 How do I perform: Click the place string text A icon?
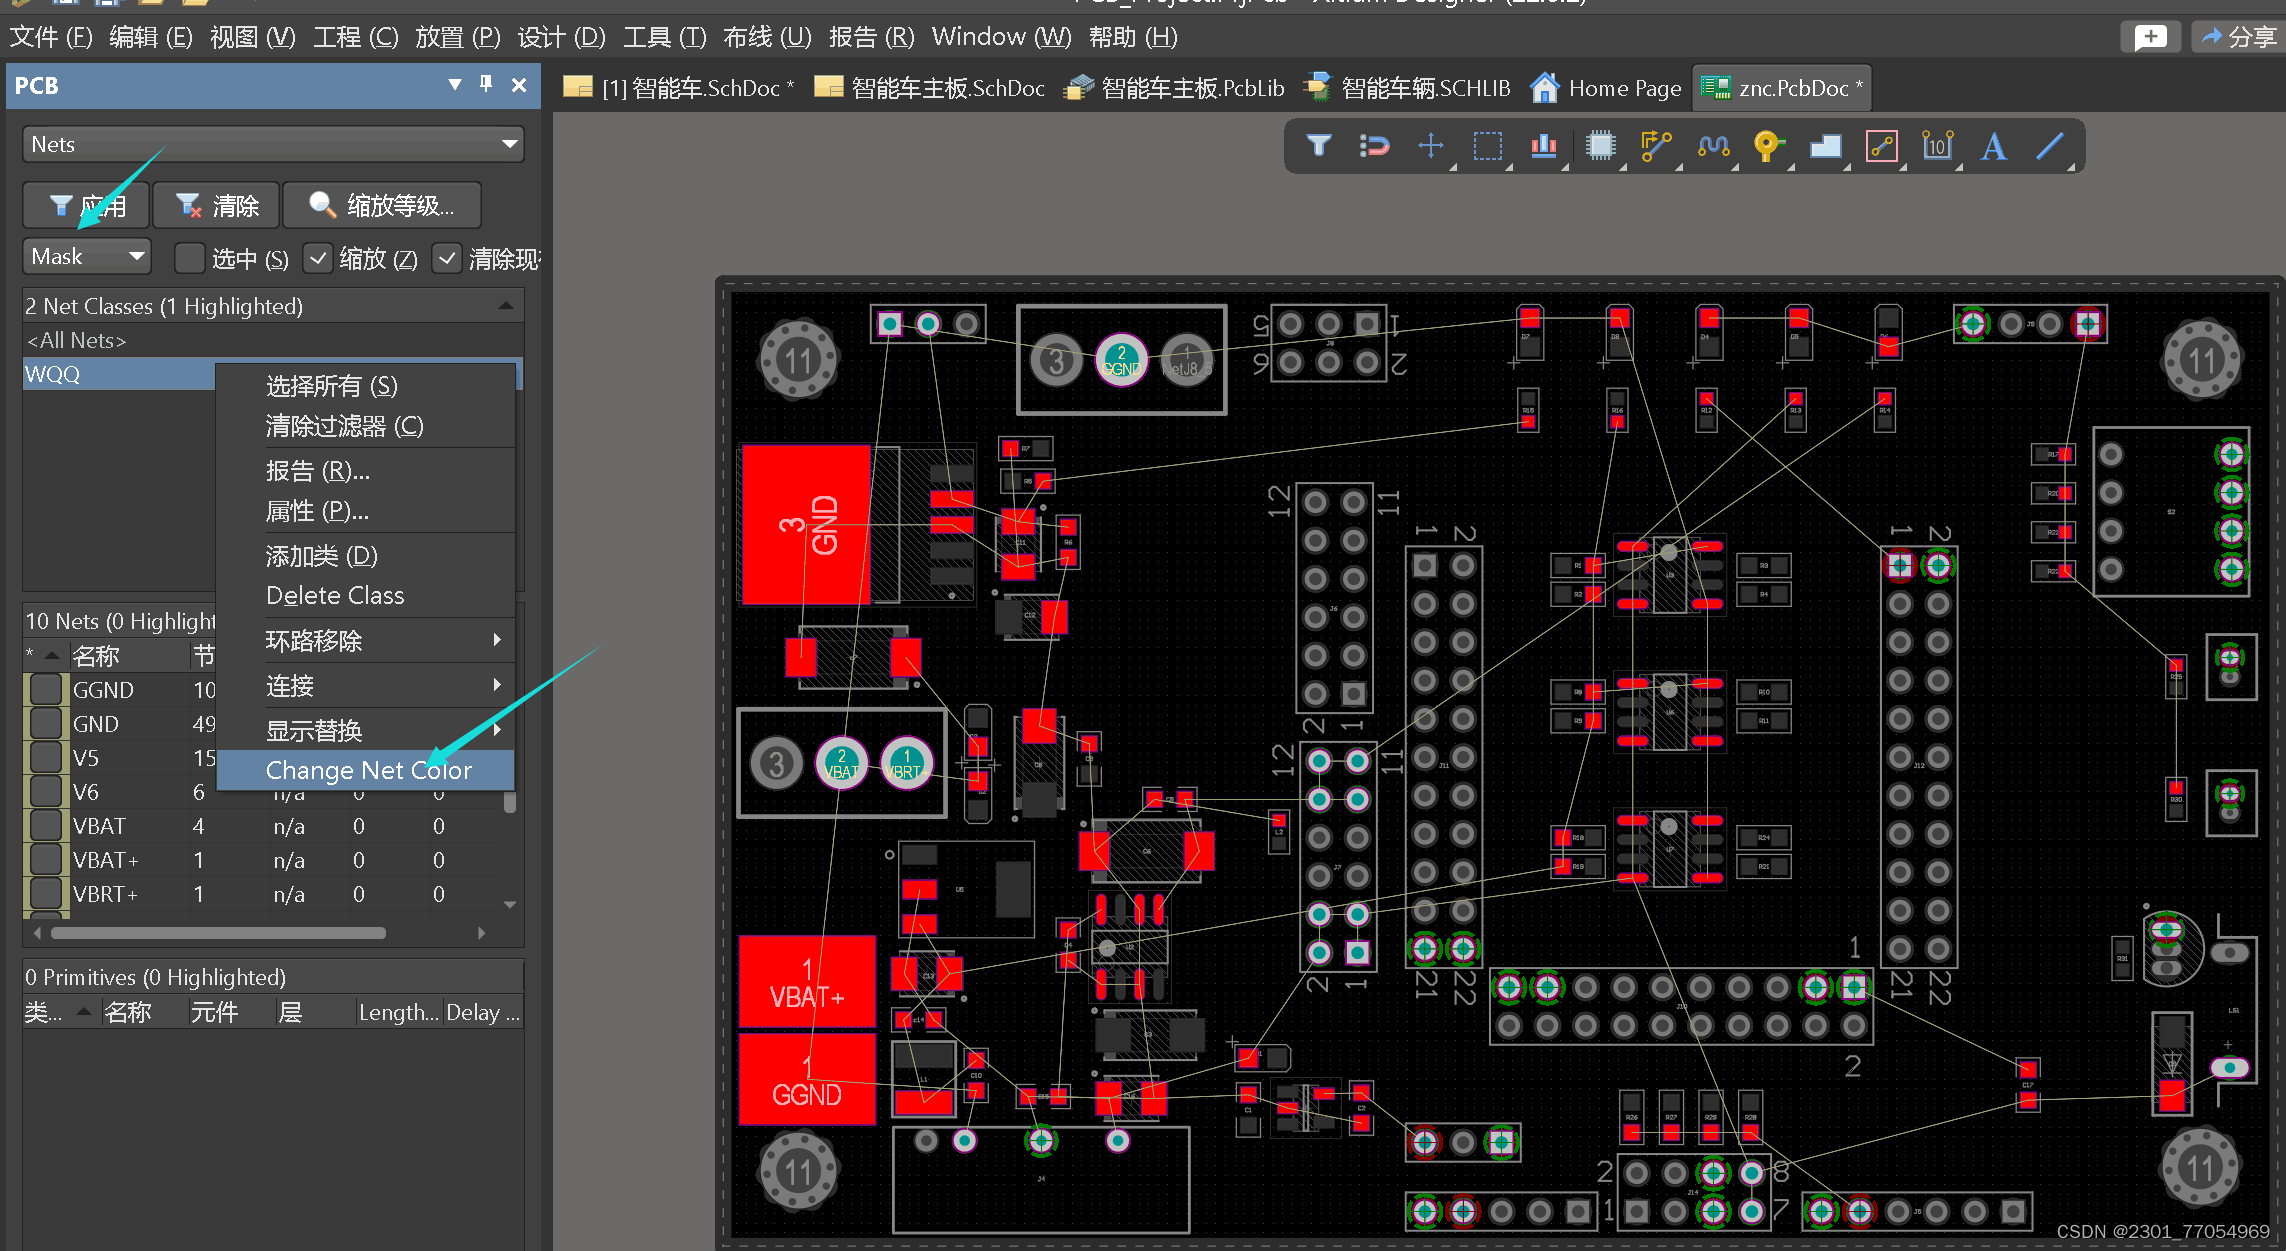[1993, 146]
